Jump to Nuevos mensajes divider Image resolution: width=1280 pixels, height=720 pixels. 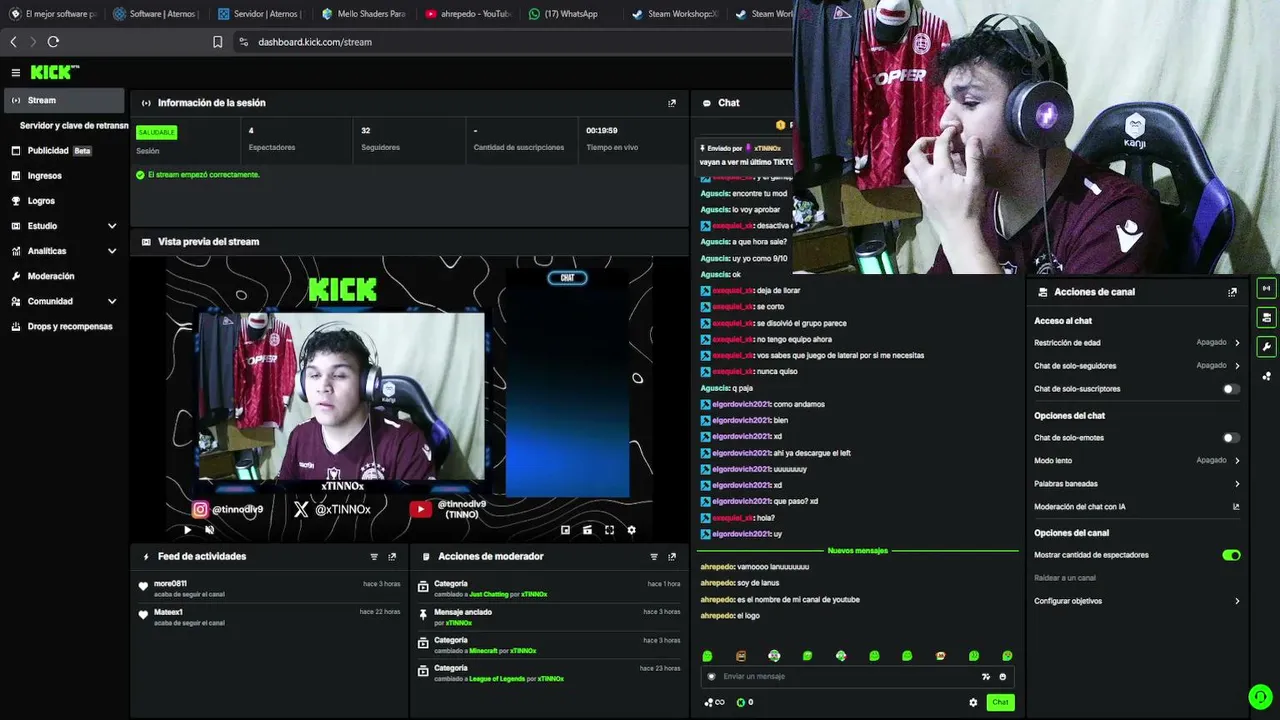pyautogui.click(x=858, y=551)
